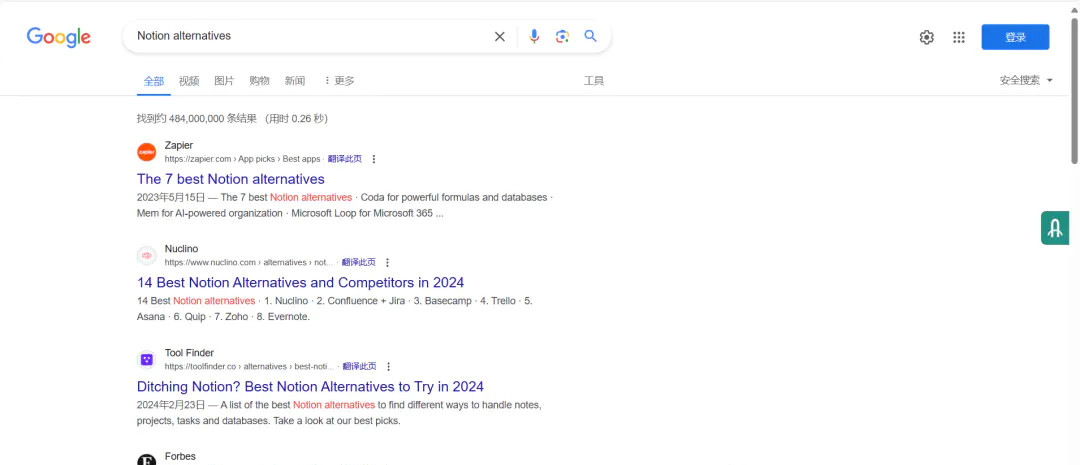The width and height of the screenshot is (1080, 465).
Task: Clear the search box text
Action: [499, 37]
